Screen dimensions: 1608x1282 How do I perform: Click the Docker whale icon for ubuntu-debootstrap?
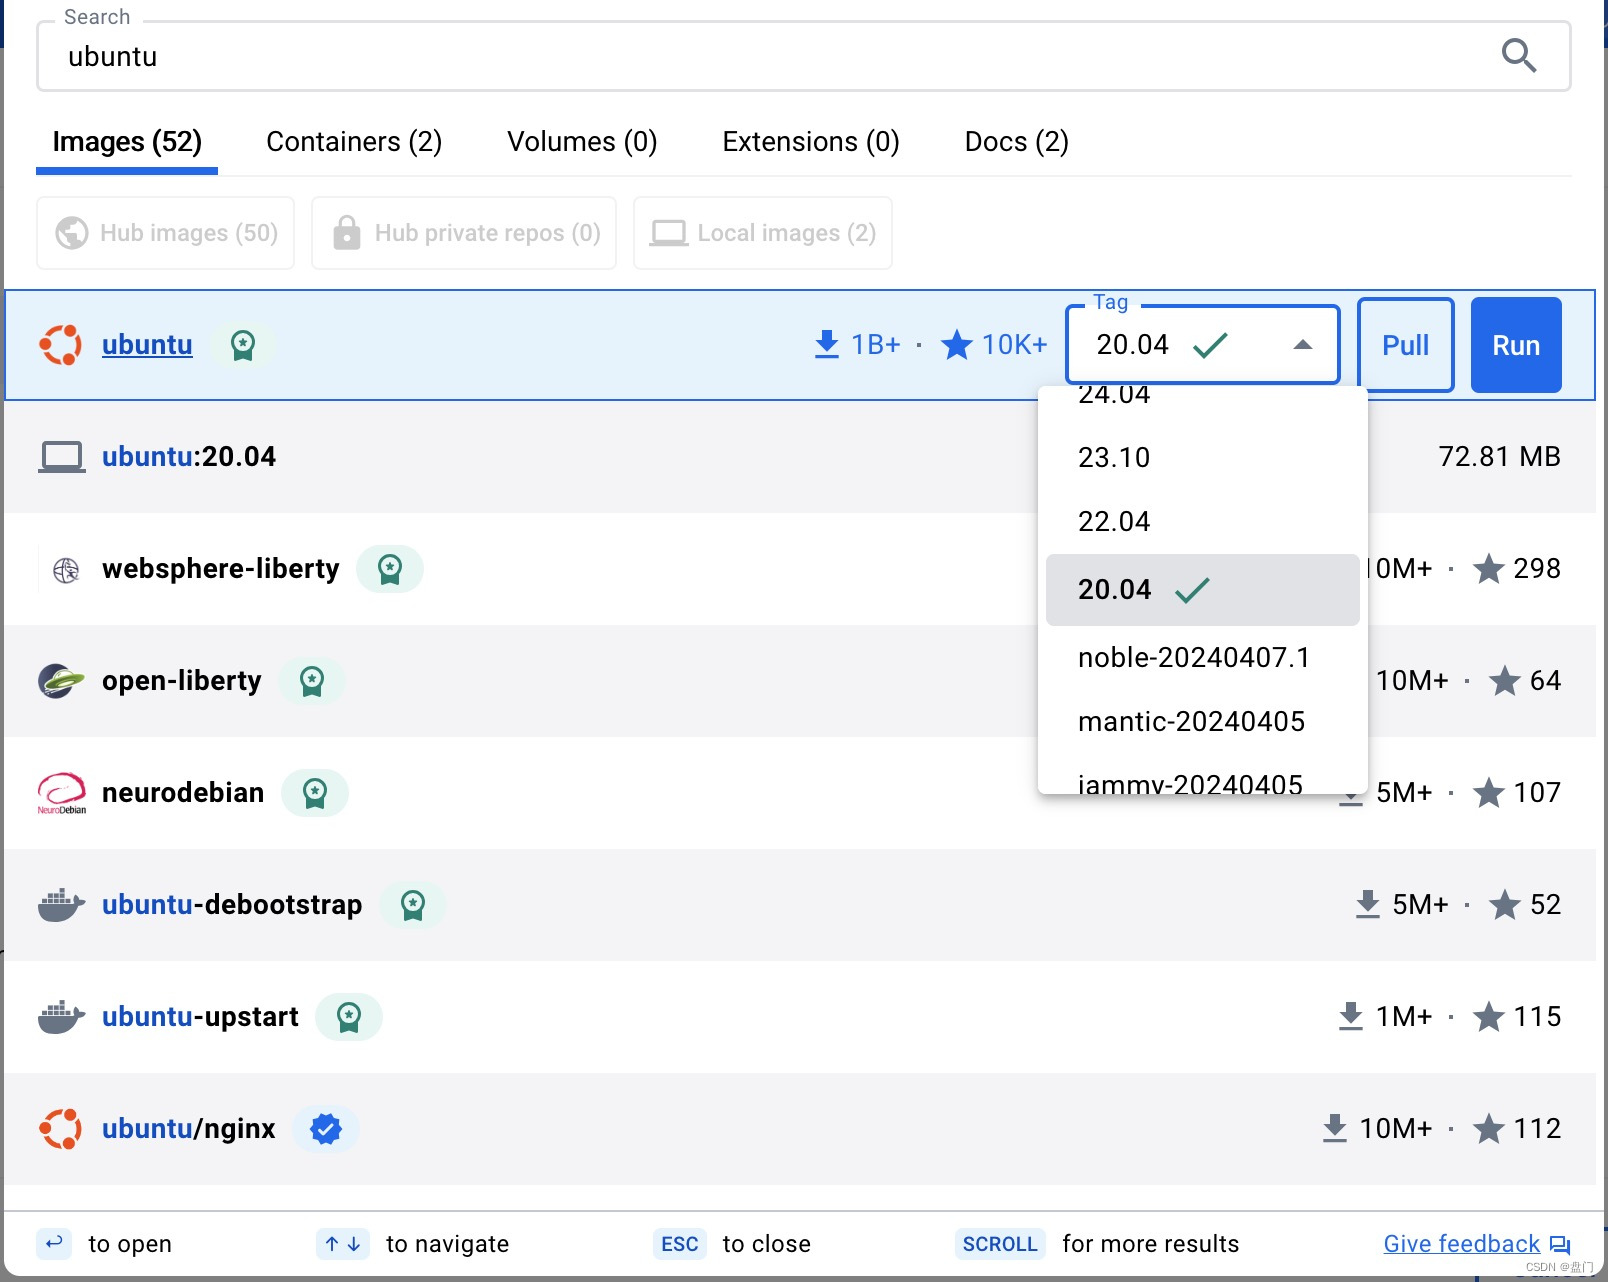pyautogui.click(x=61, y=905)
